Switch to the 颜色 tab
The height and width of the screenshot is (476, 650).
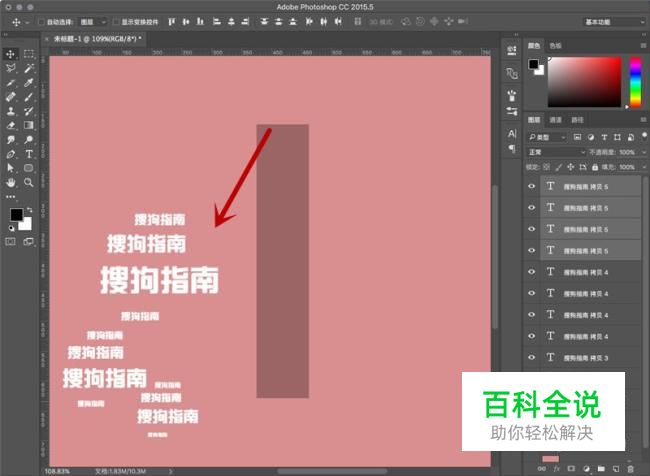tap(534, 46)
